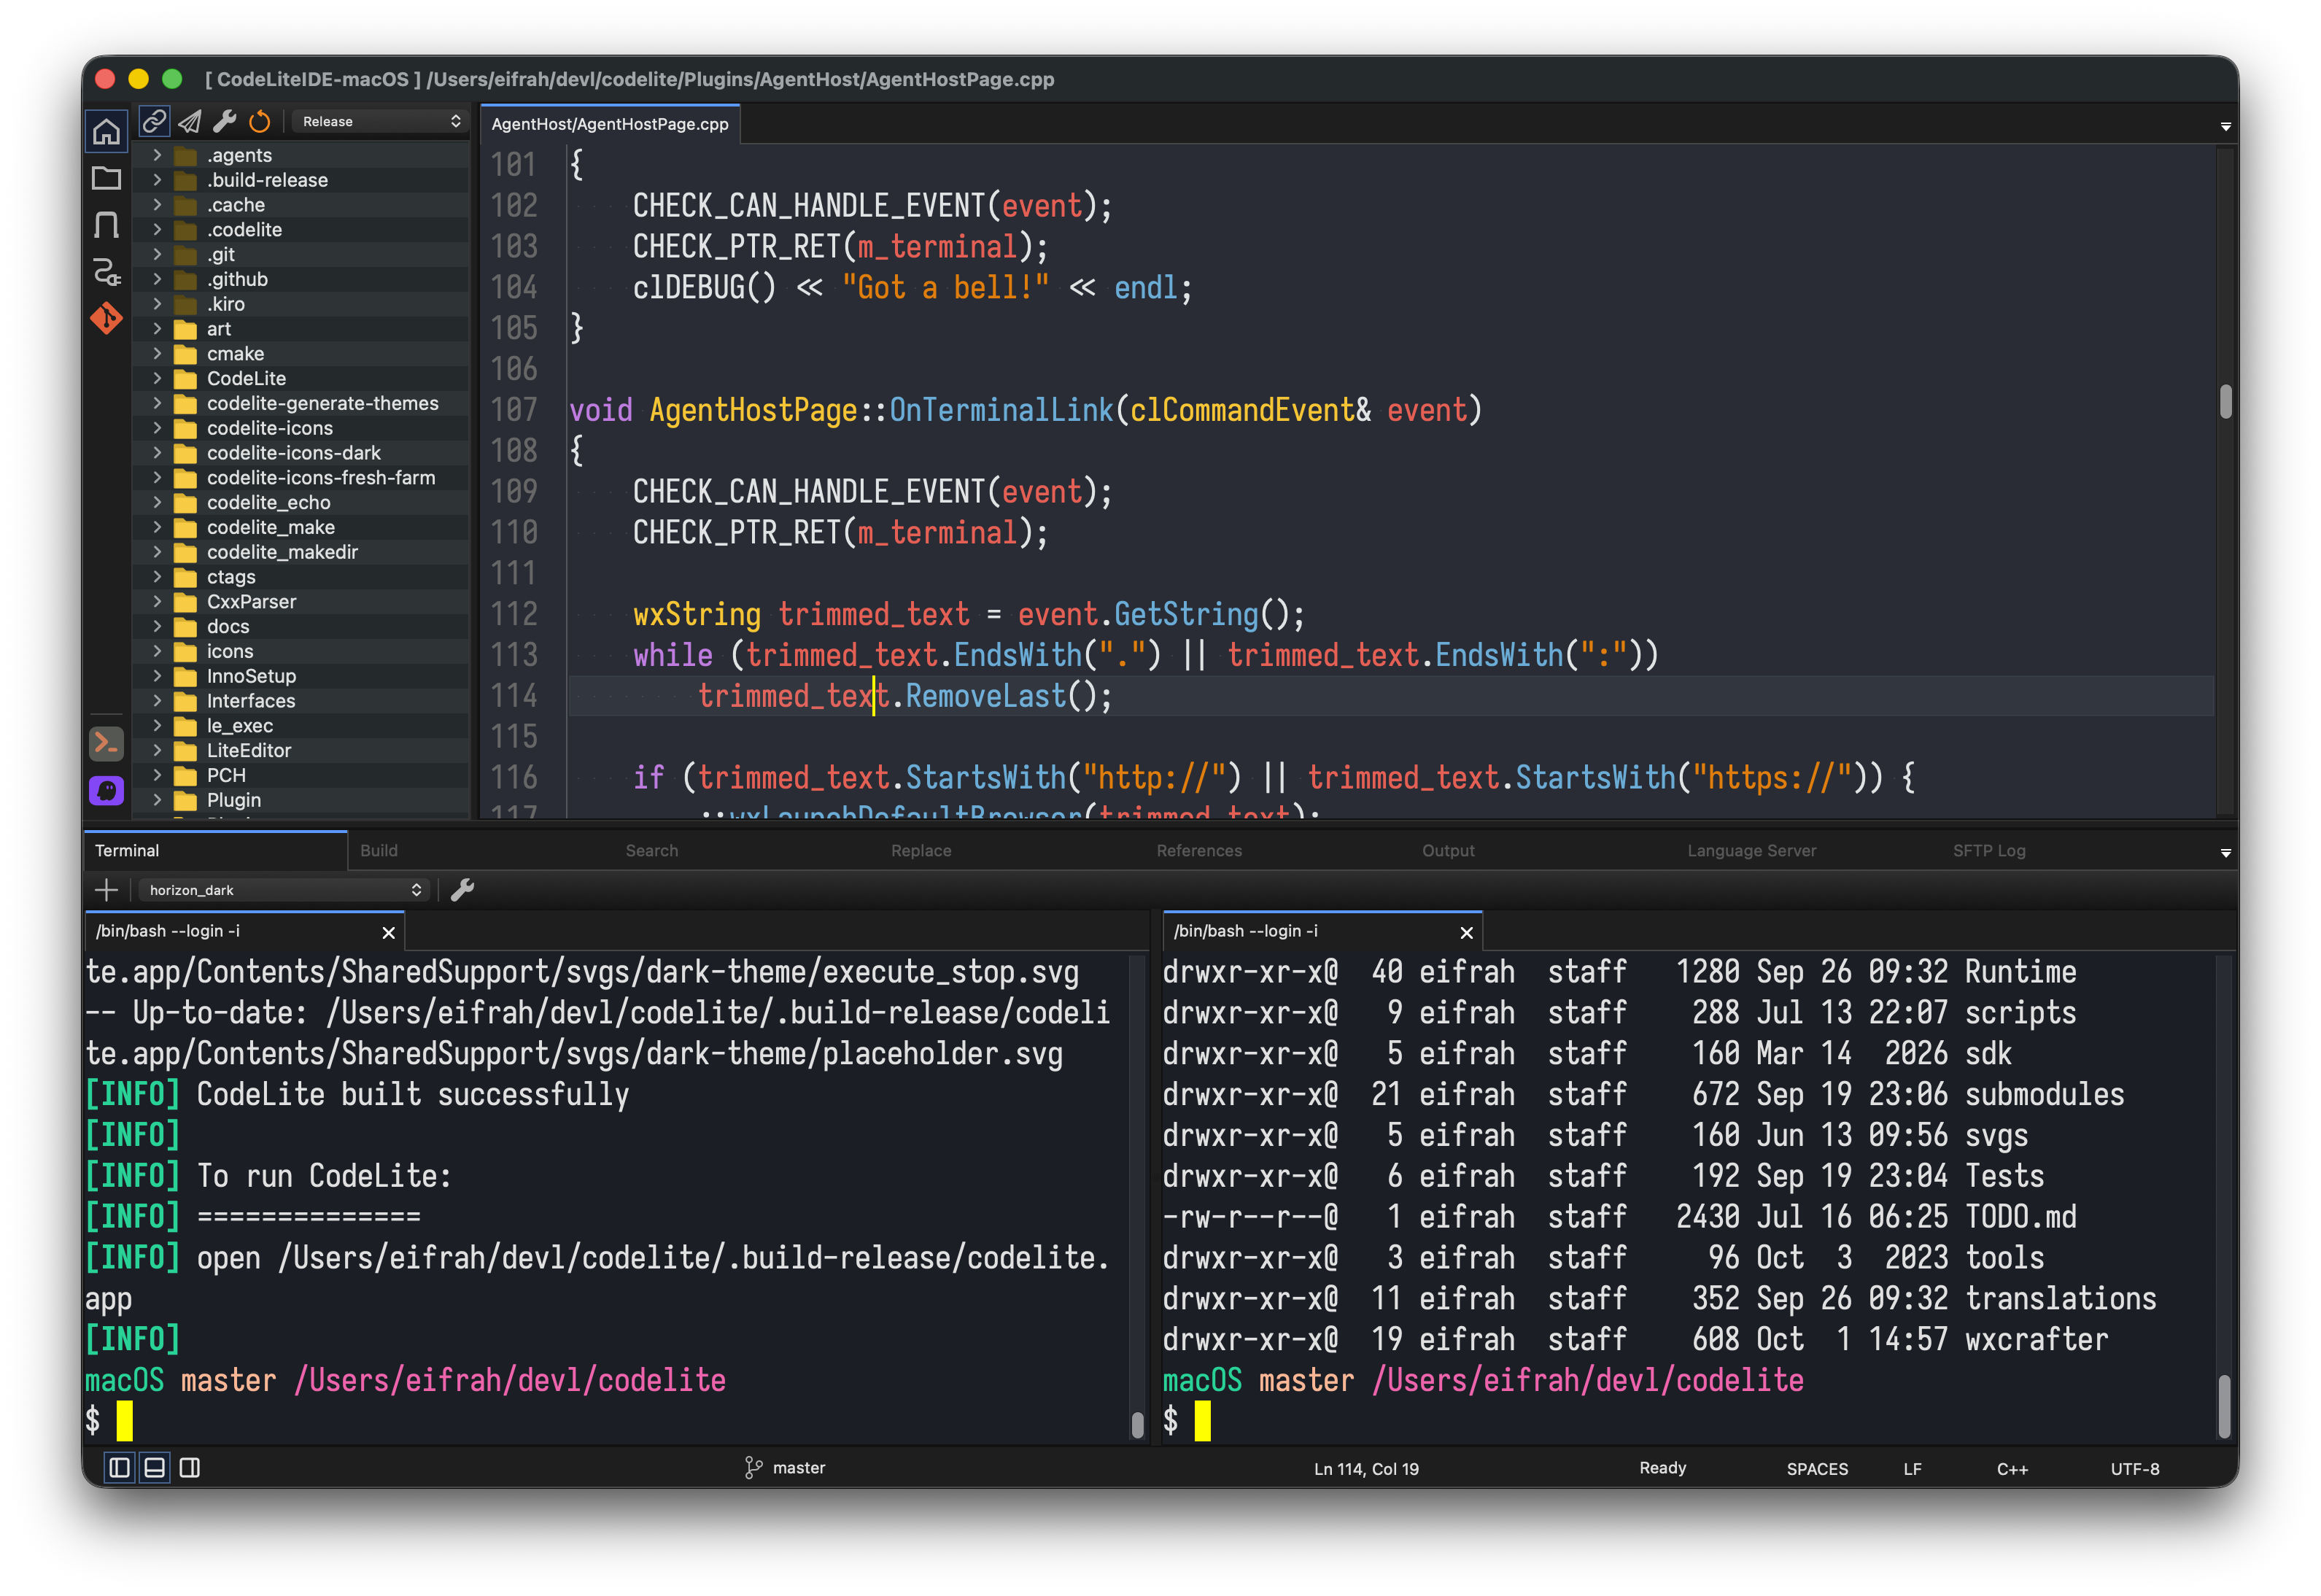Open the folder explorer icon in the sidebar
2321x1596 pixels.
click(x=106, y=178)
